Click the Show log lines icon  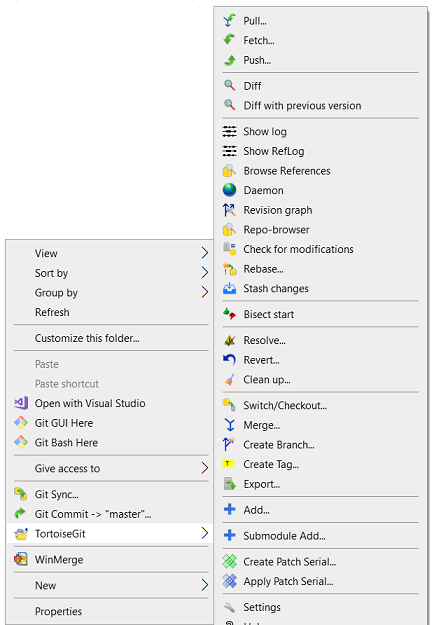229,131
